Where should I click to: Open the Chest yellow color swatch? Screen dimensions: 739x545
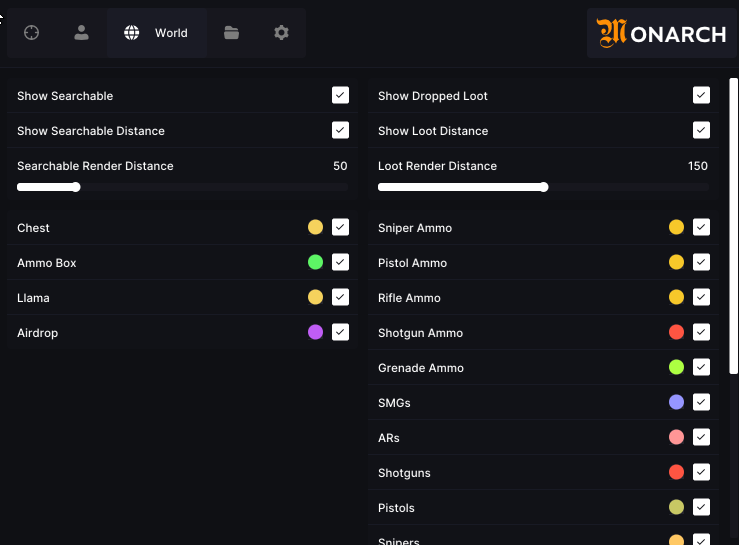click(x=315, y=228)
